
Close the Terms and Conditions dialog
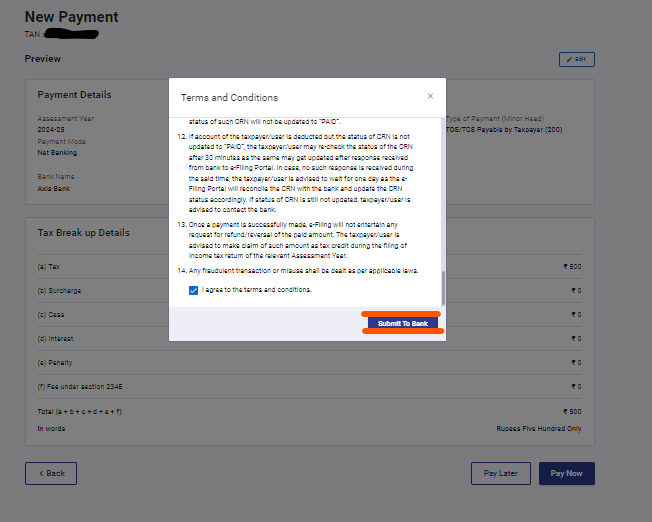pos(430,96)
